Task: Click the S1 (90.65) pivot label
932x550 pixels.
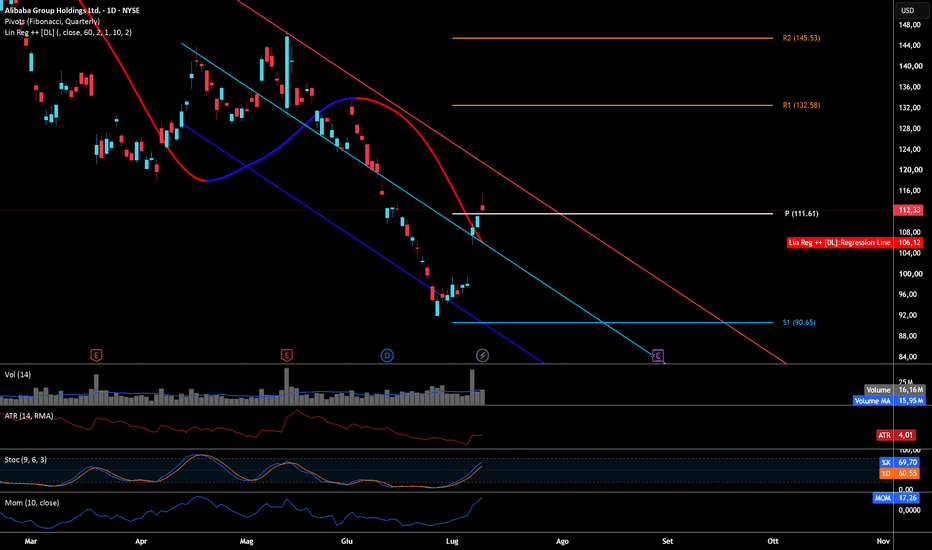Action: coord(799,322)
